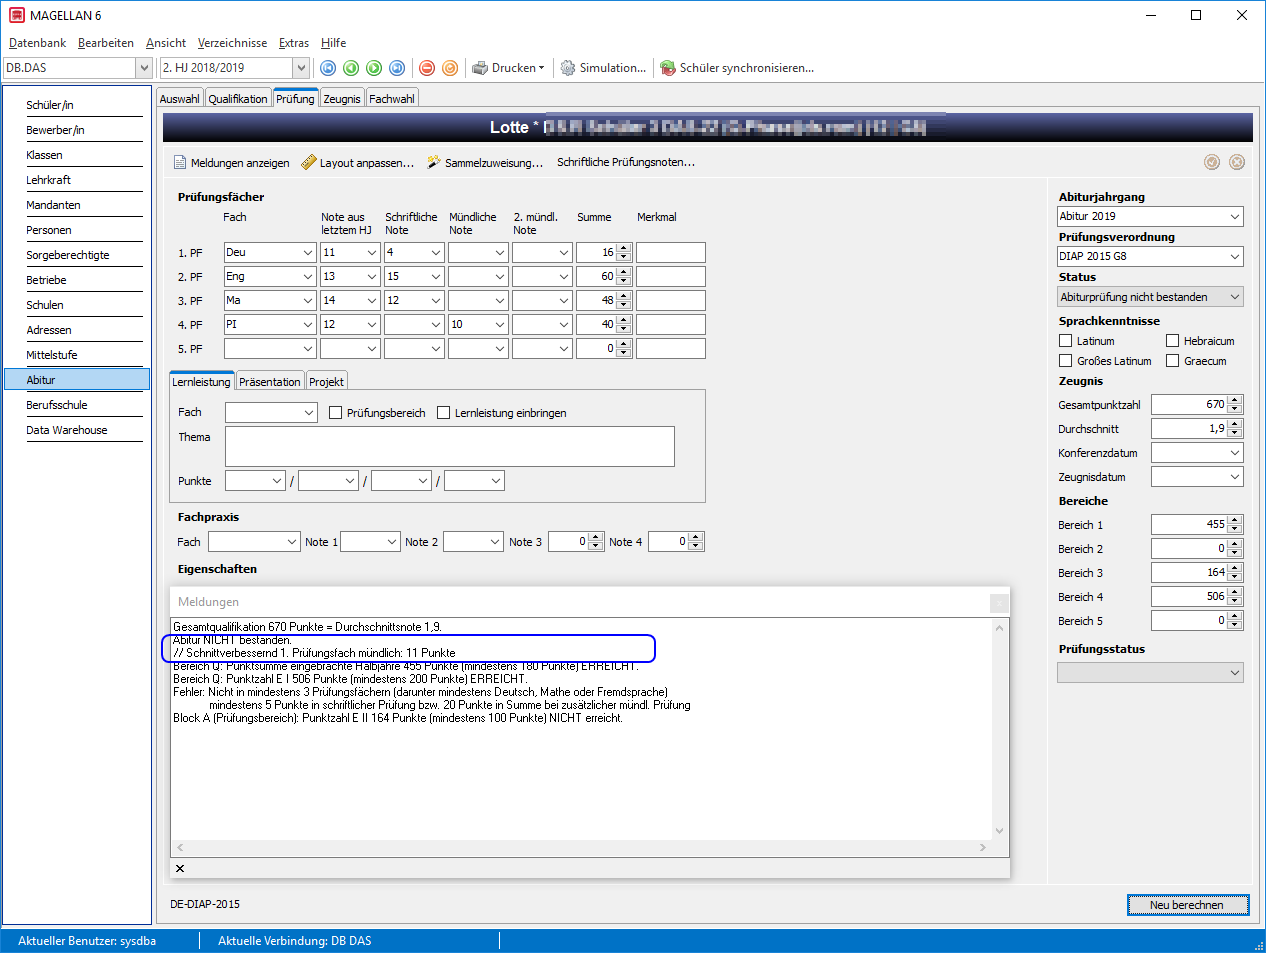Open 1. PF Fach Deu dropdown
The height and width of the screenshot is (953, 1266).
307,252
